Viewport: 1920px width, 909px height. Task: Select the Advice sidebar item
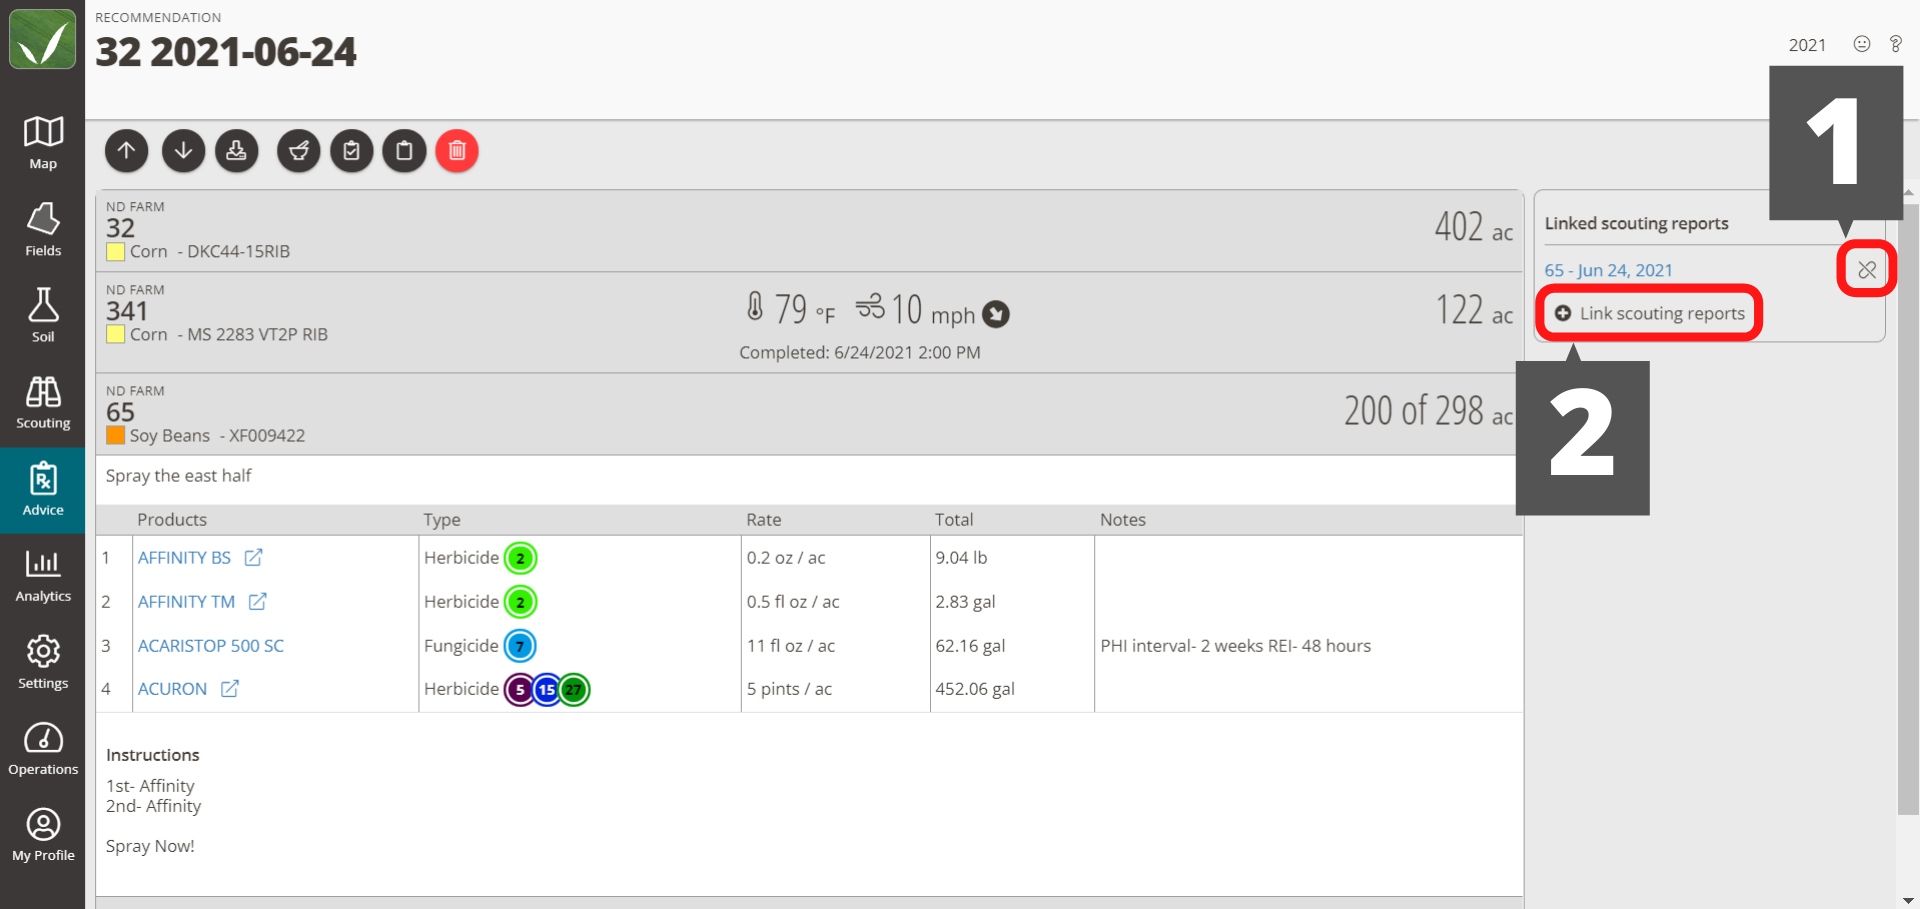point(43,490)
